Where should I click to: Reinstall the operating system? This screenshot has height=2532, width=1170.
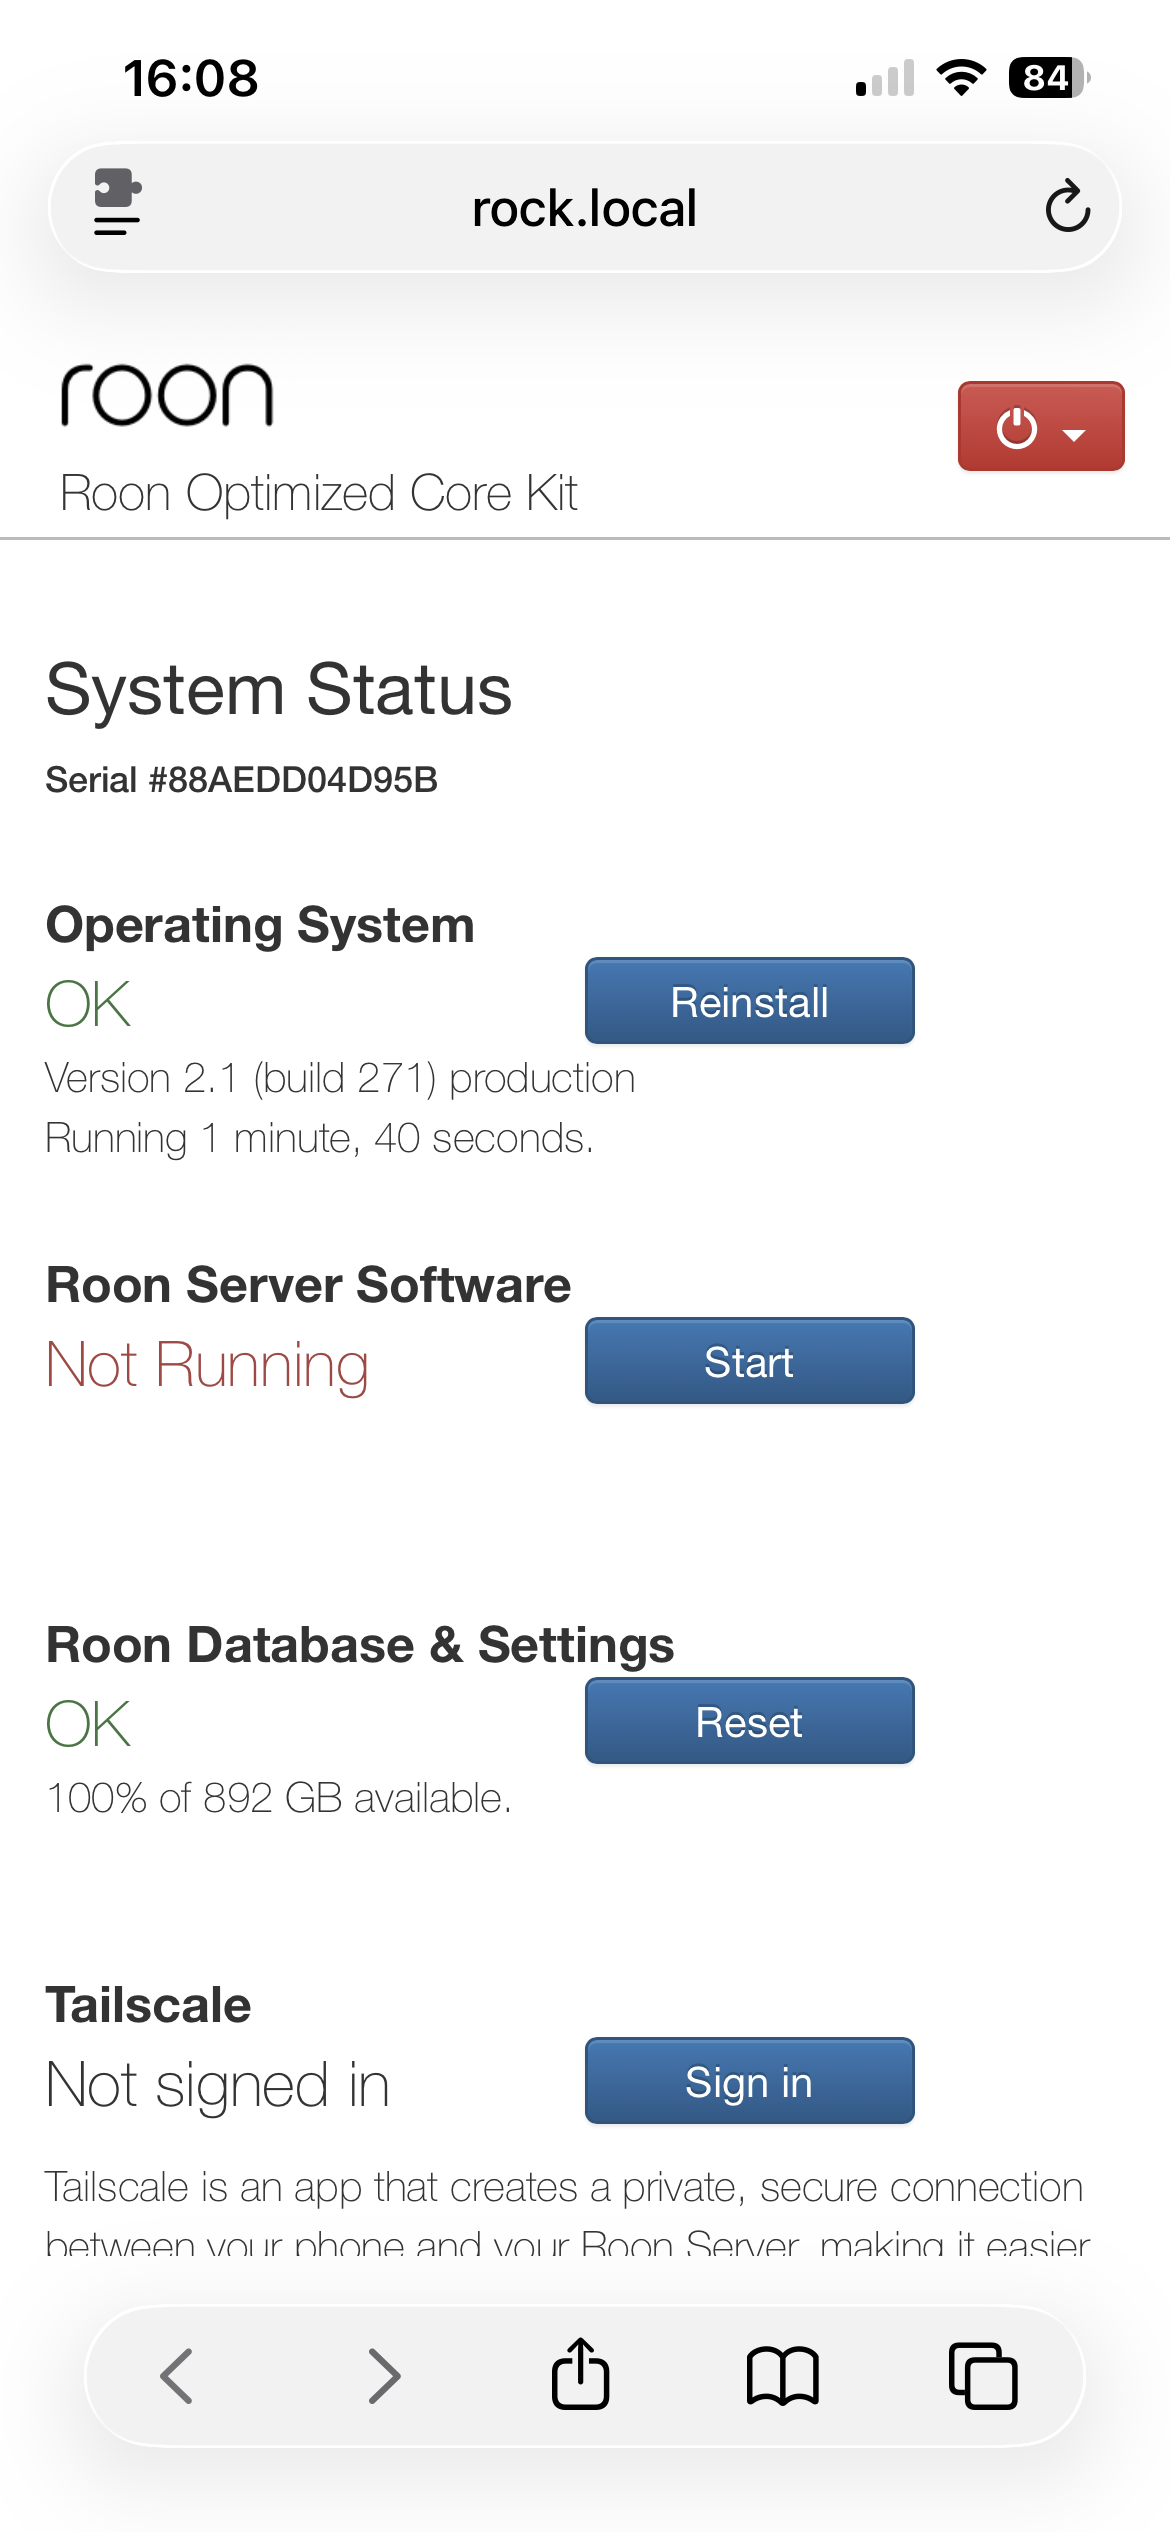750,1001
